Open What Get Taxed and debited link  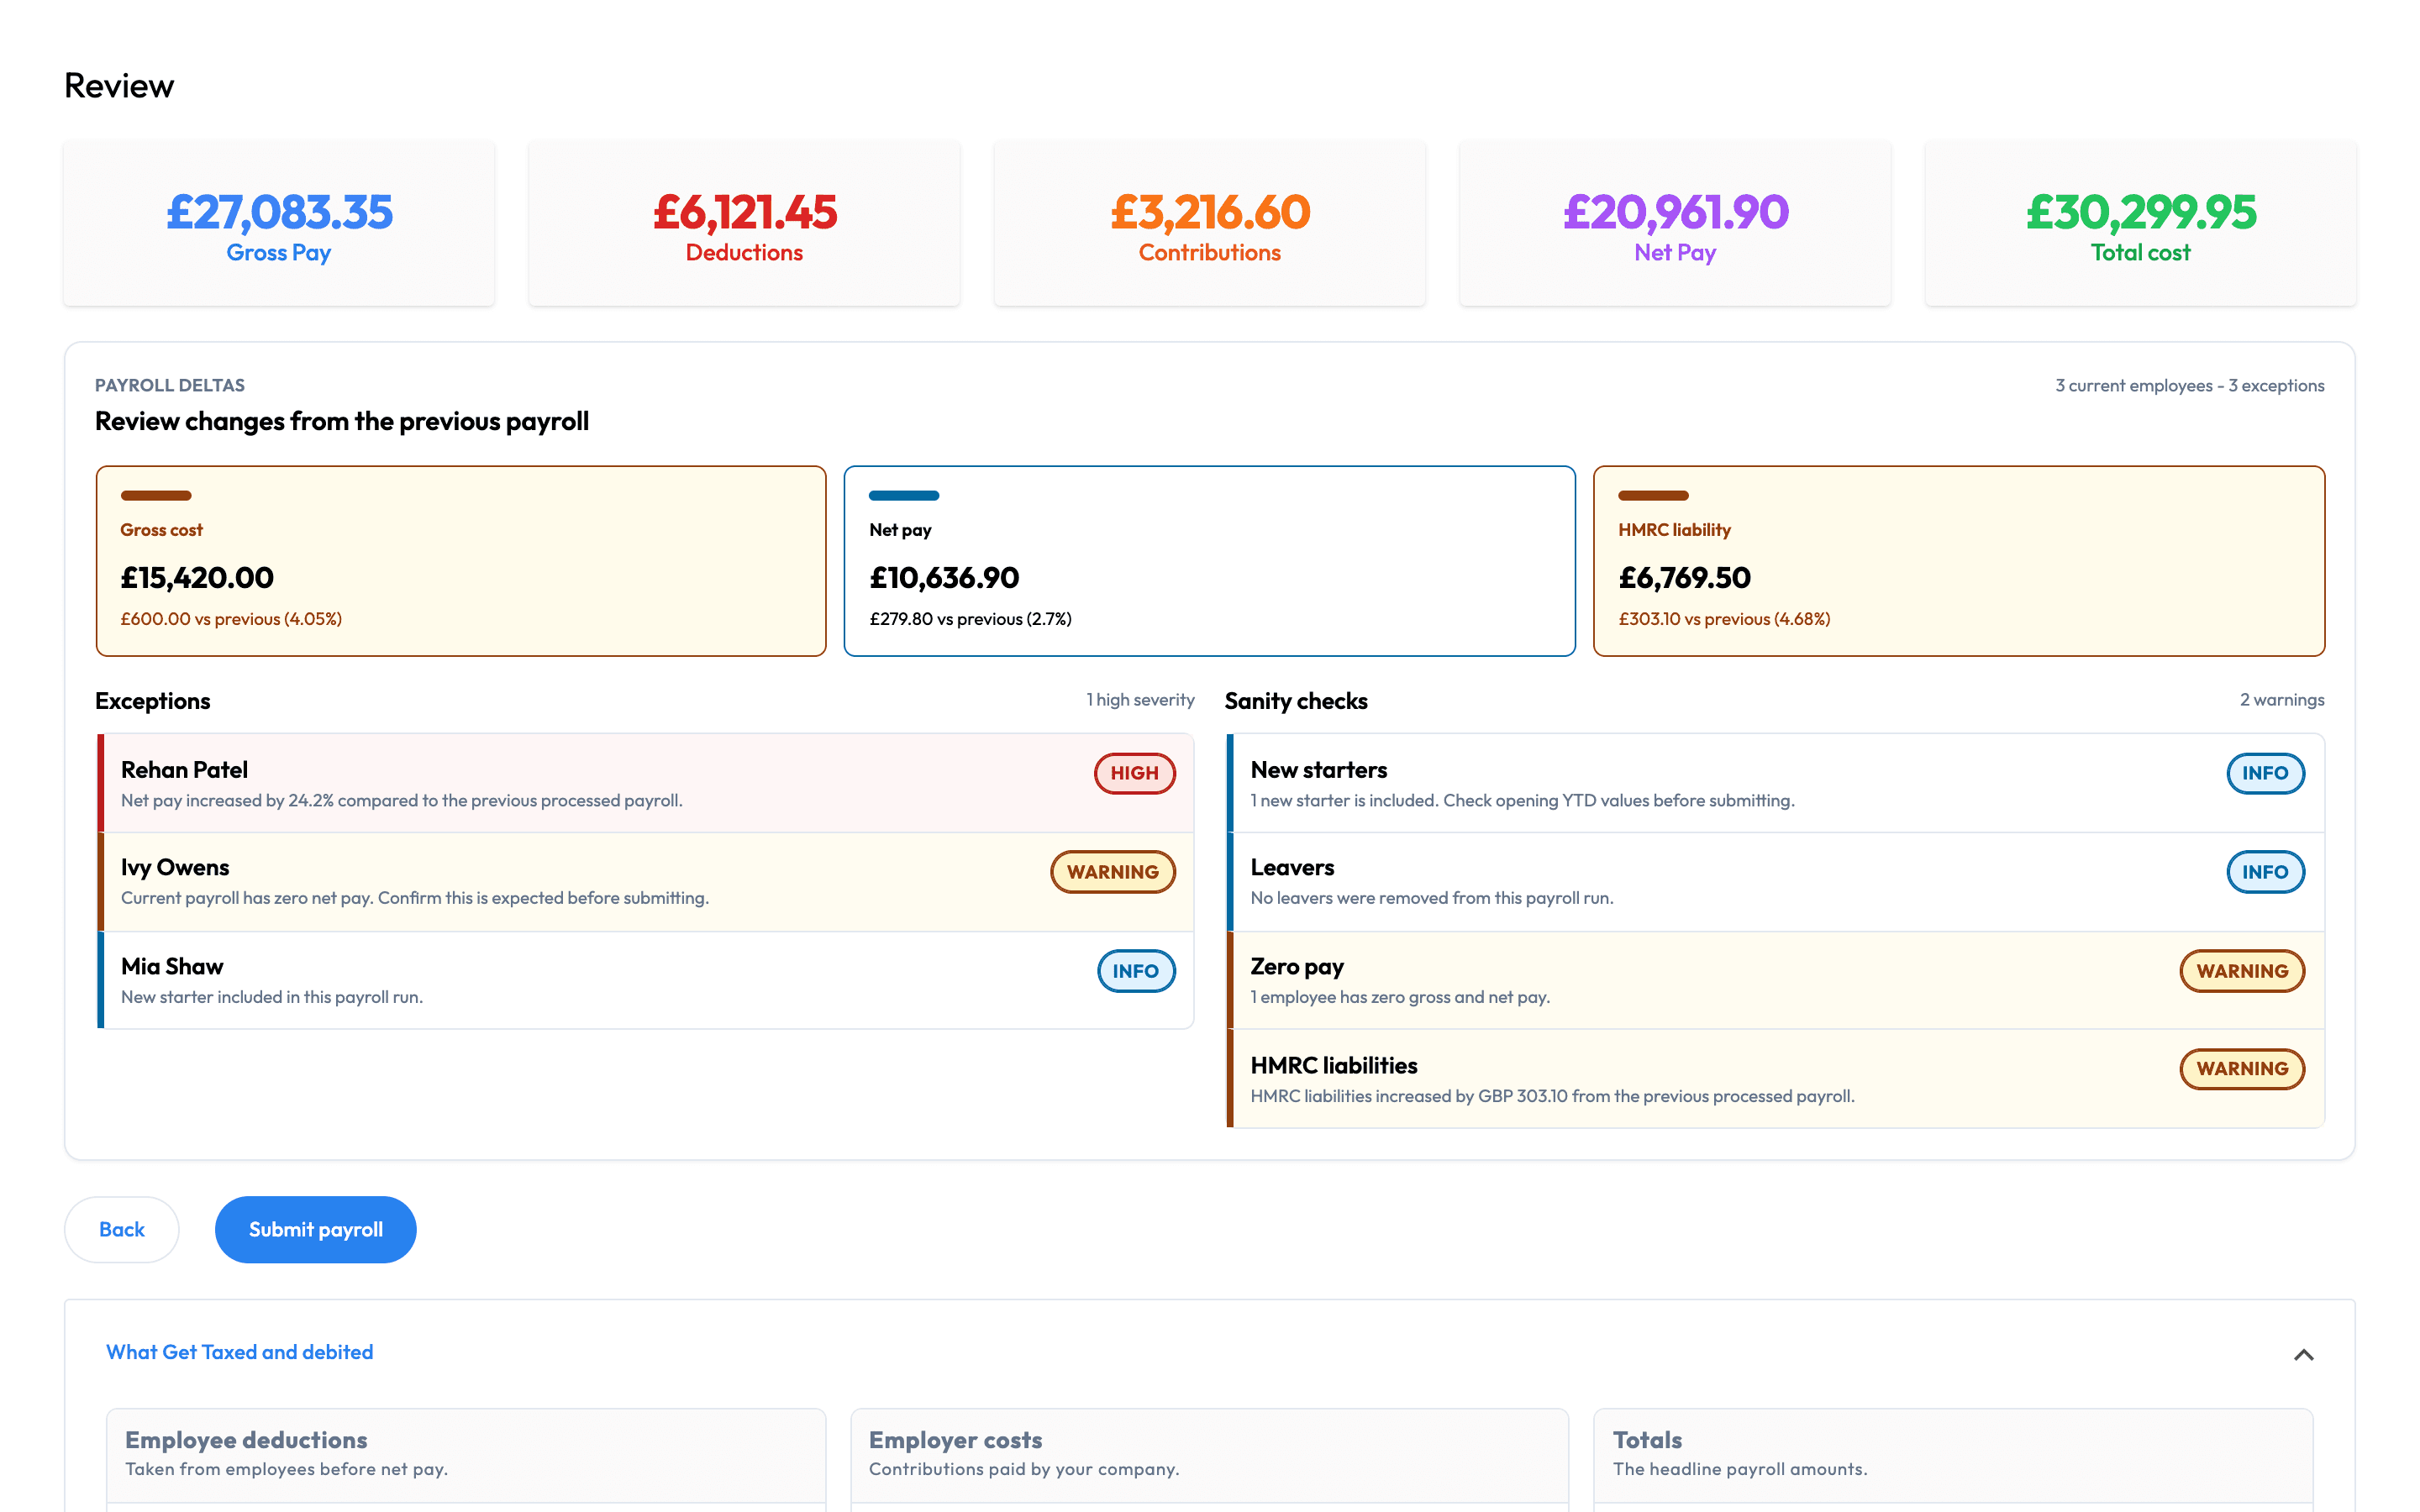[x=240, y=1352]
